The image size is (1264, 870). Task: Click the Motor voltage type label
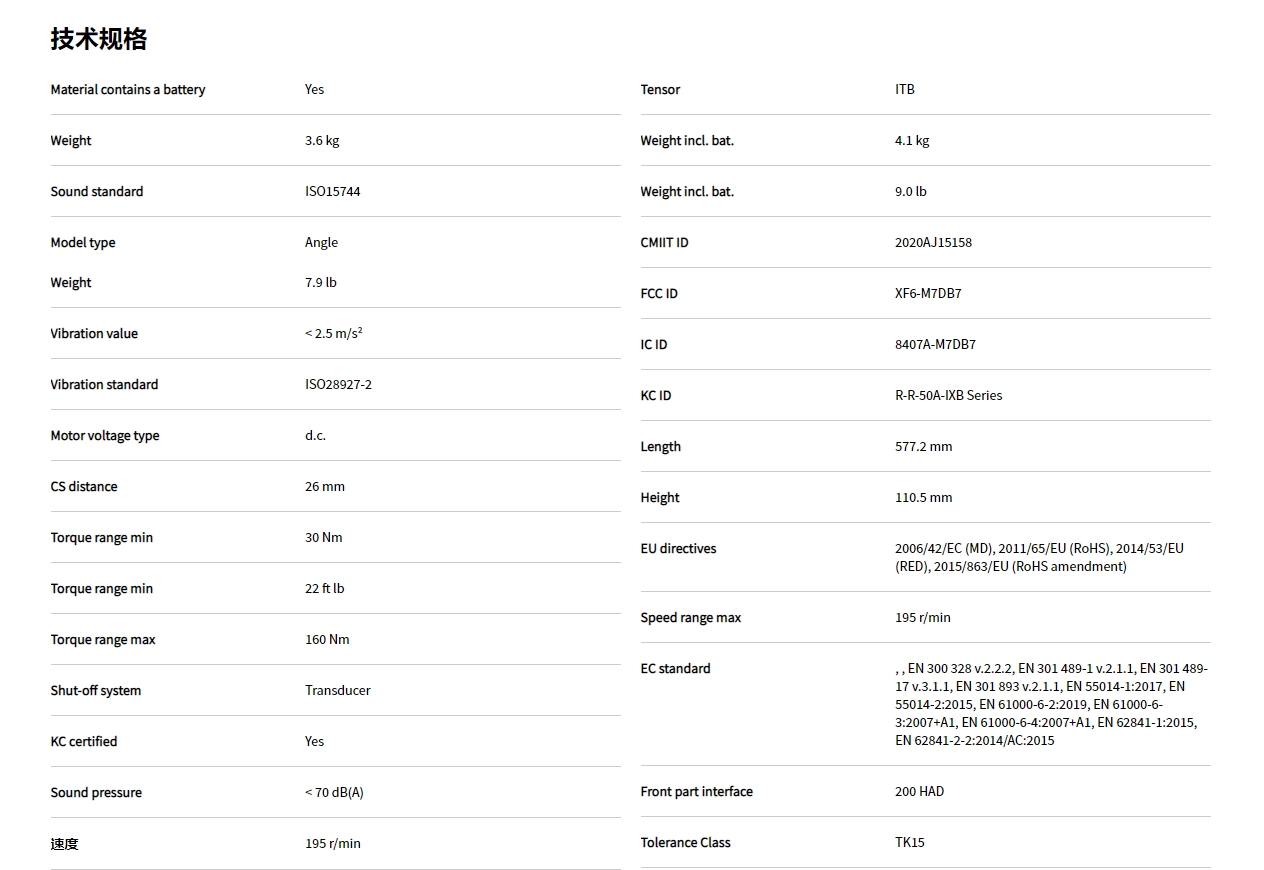pyautogui.click(x=105, y=436)
